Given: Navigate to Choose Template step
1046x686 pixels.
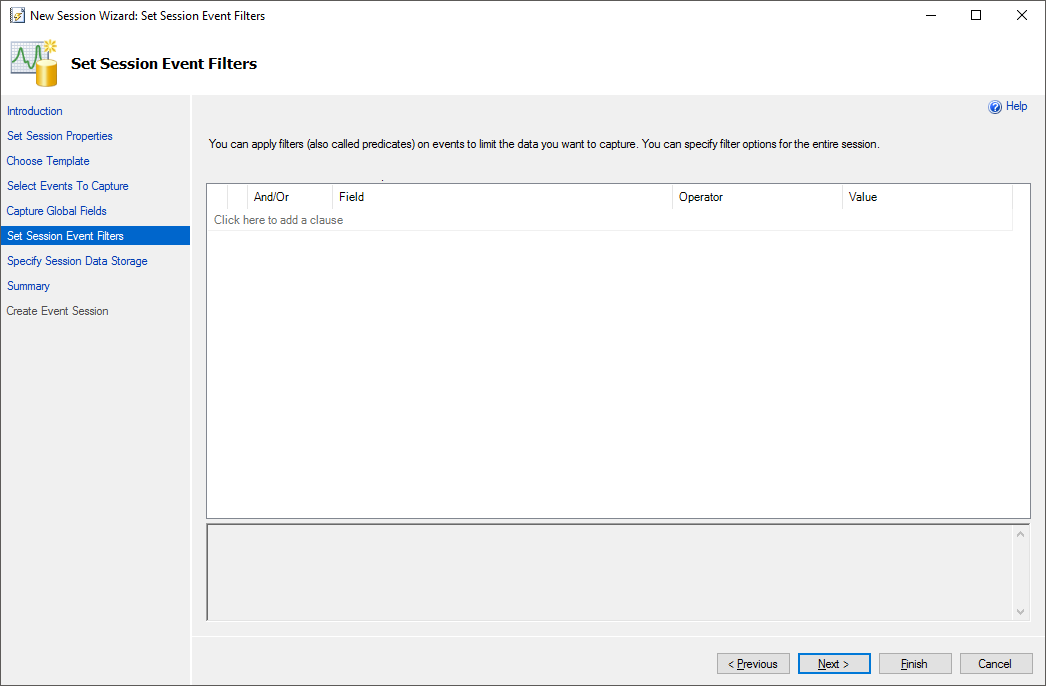Looking at the screenshot, I should (48, 161).
